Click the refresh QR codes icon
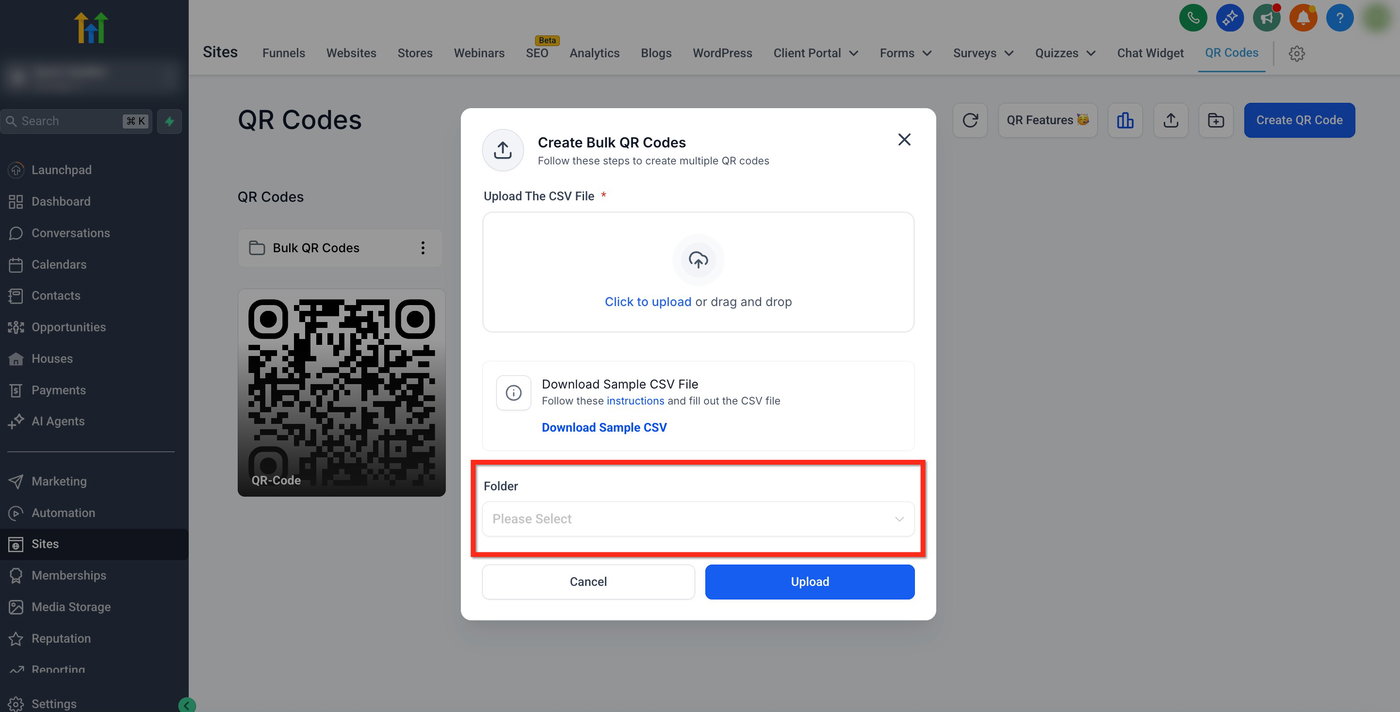 [x=970, y=120]
